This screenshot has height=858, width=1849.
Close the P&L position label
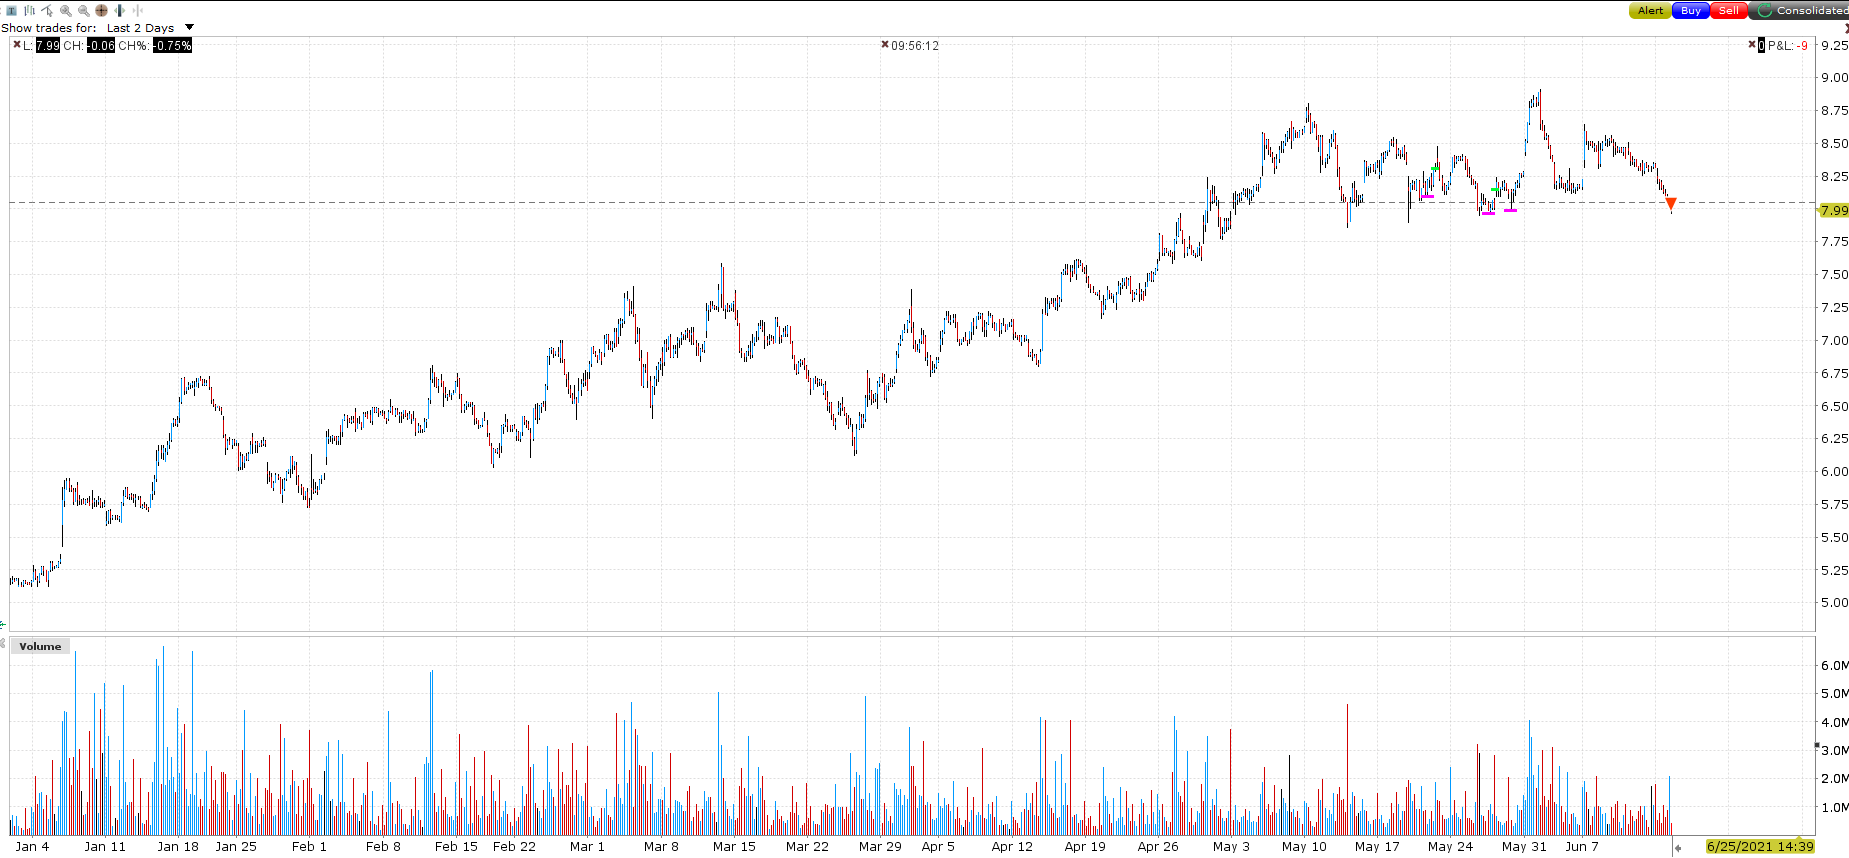tap(1751, 45)
